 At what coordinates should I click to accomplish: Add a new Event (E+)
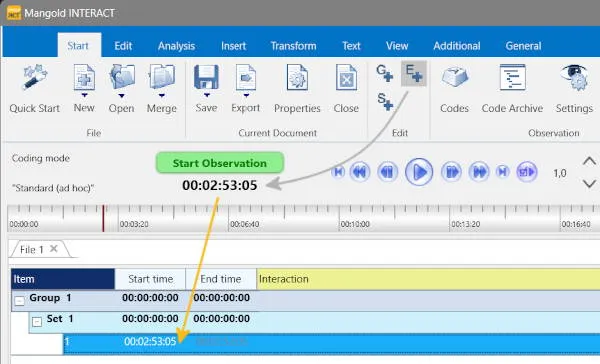tap(414, 73)
